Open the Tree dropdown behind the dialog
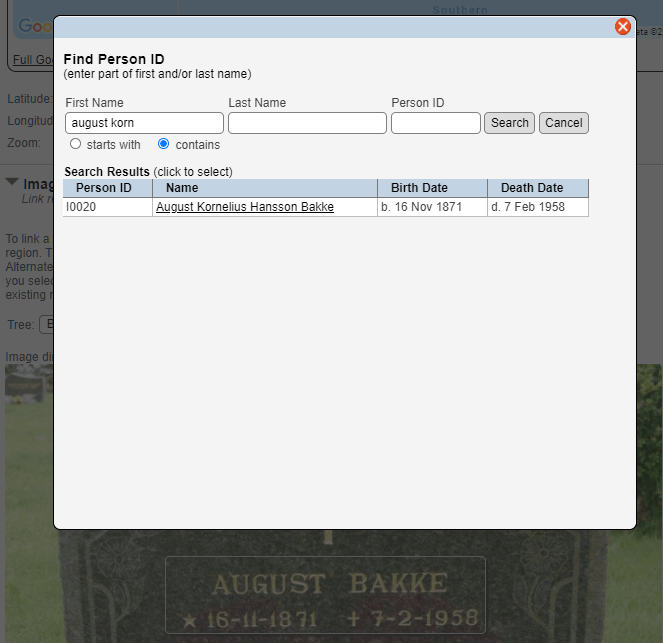 pos(46,325)
